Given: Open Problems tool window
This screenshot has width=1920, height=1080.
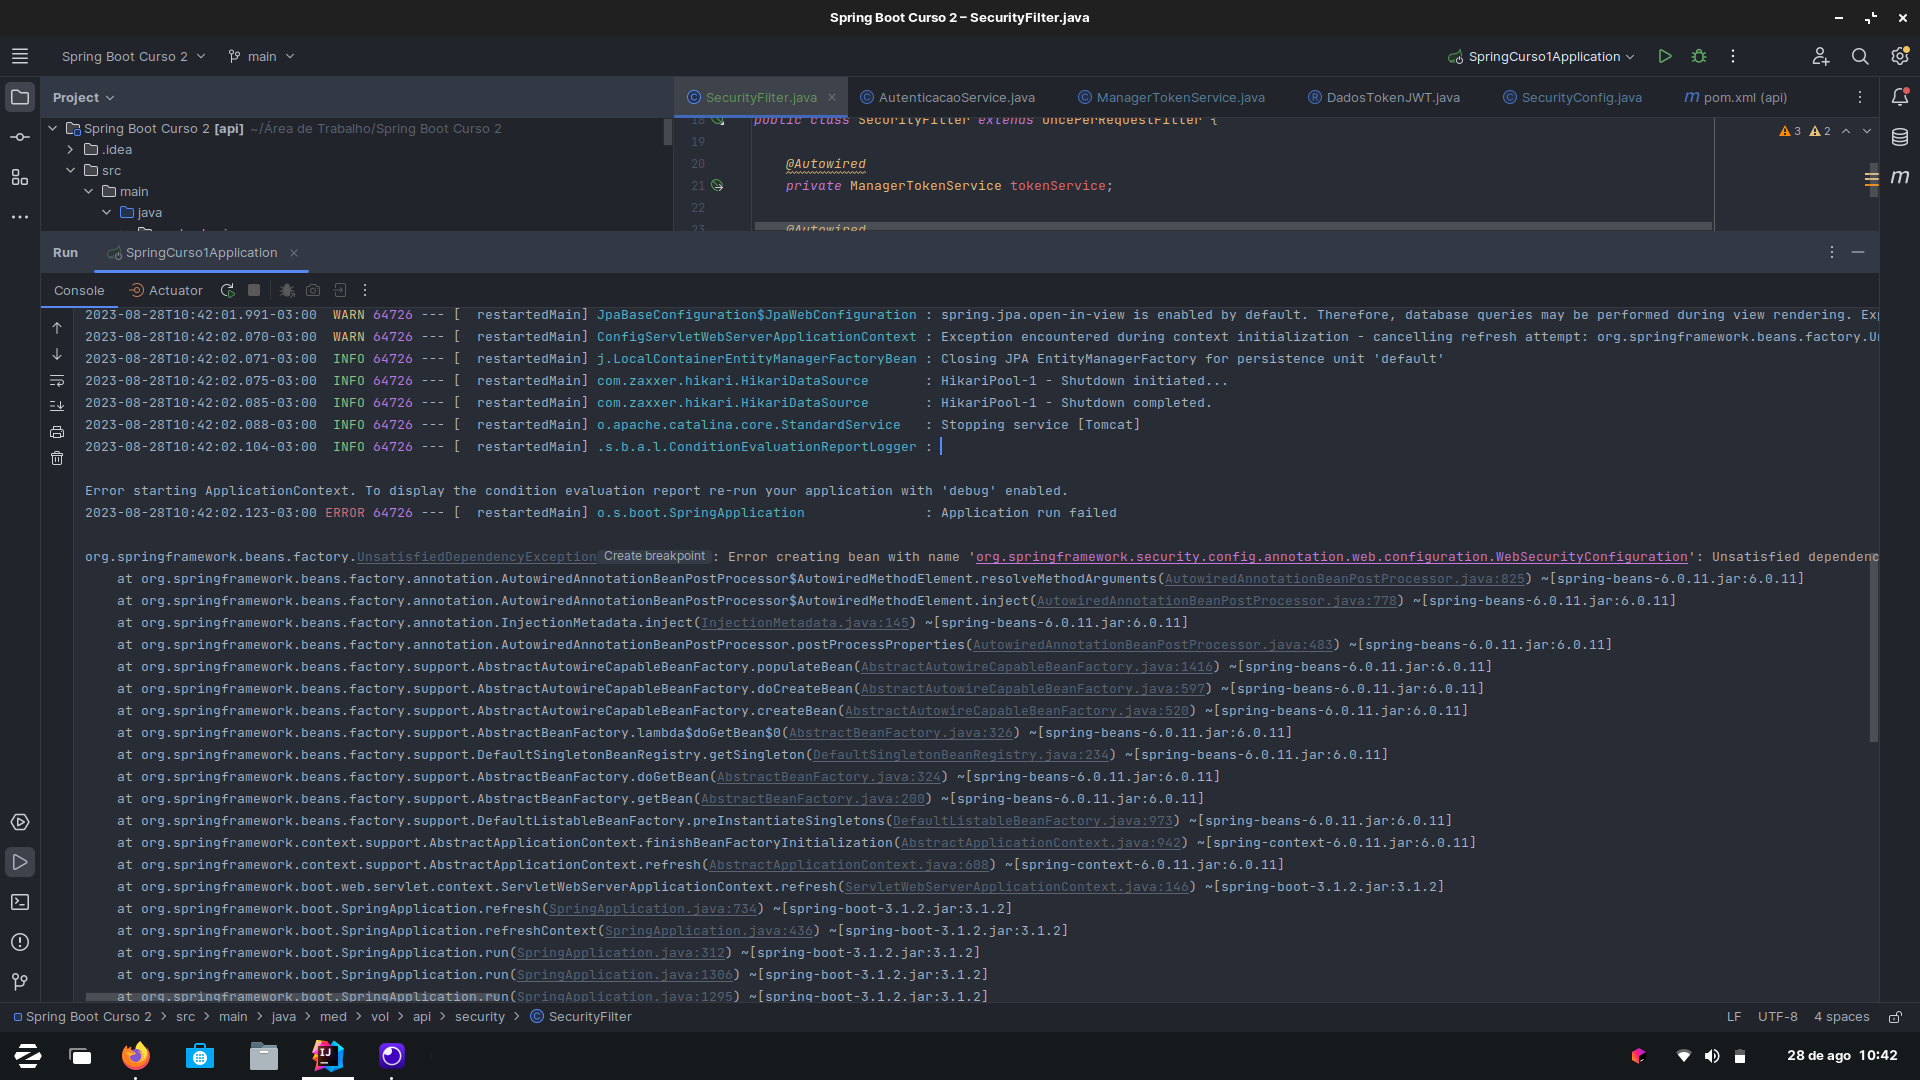Looking at the screenshot, I should [20, 942].
